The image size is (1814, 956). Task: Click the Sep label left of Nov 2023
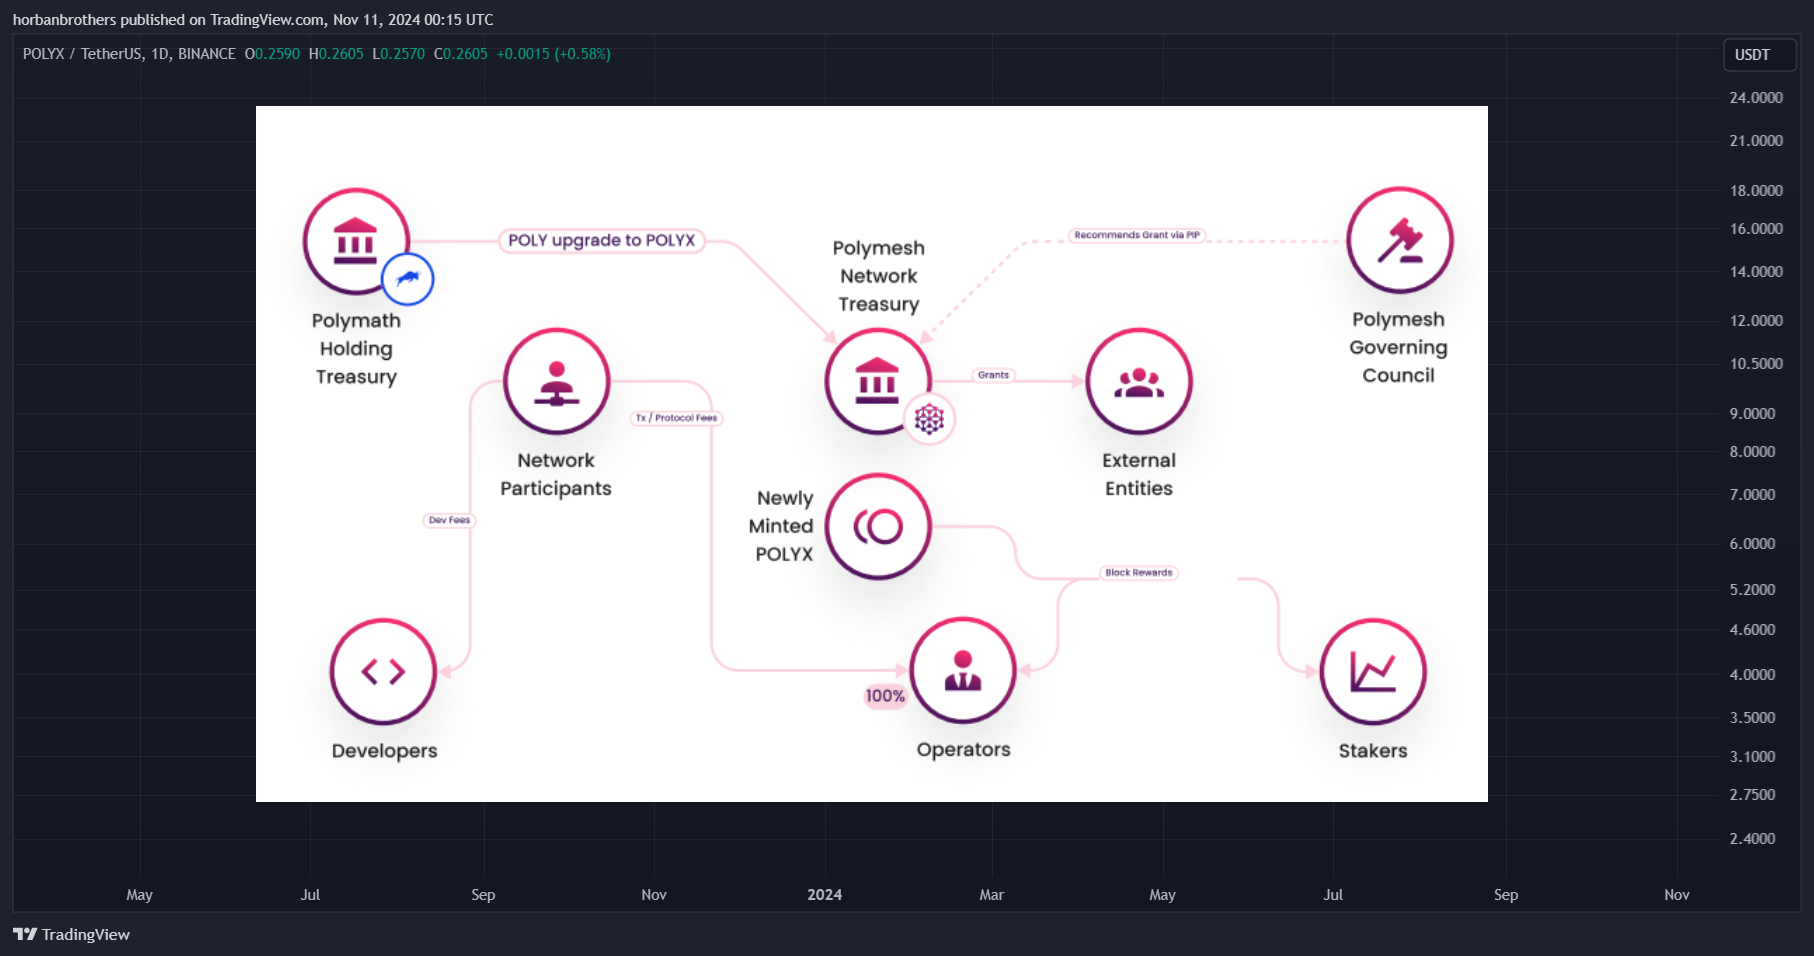point(483,895)
